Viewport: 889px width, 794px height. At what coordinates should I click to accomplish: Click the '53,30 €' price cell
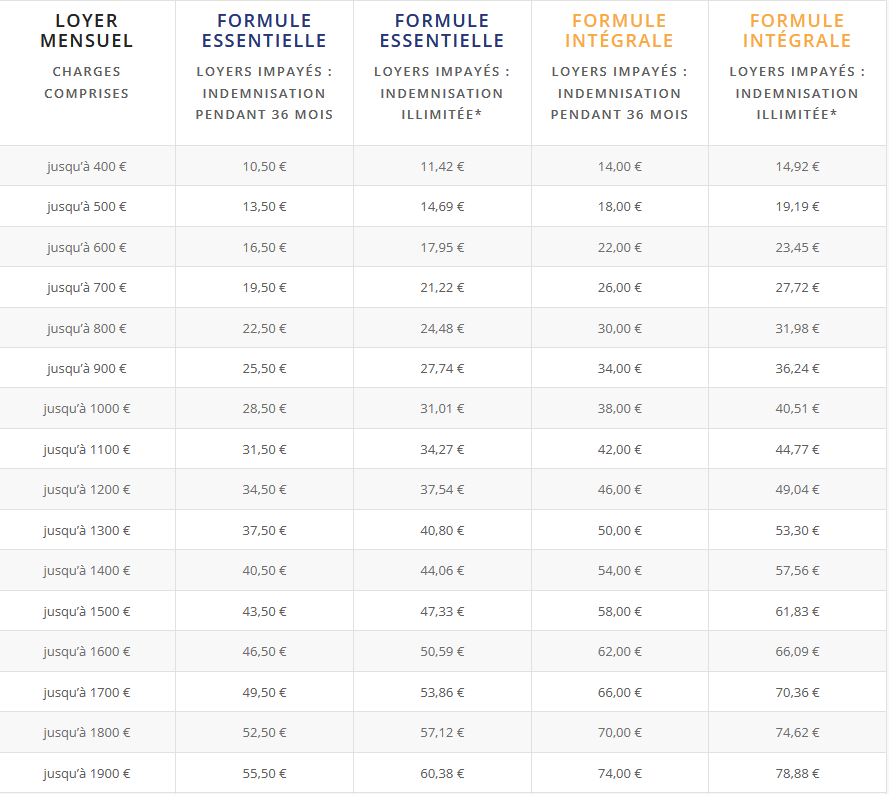click(797, 531)
